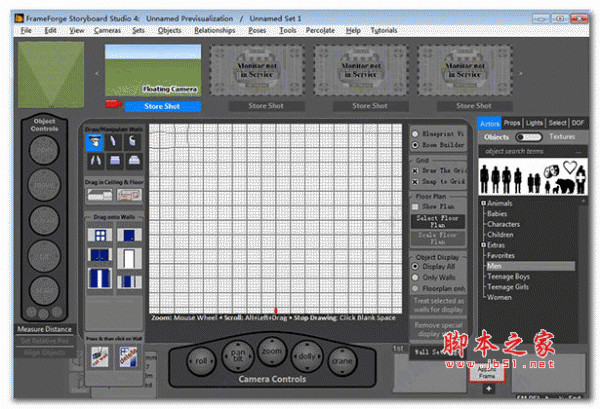This screenshot has height=409, width=600.
Task: Switch to the Actors tab
Action: [x=489, y=123]
